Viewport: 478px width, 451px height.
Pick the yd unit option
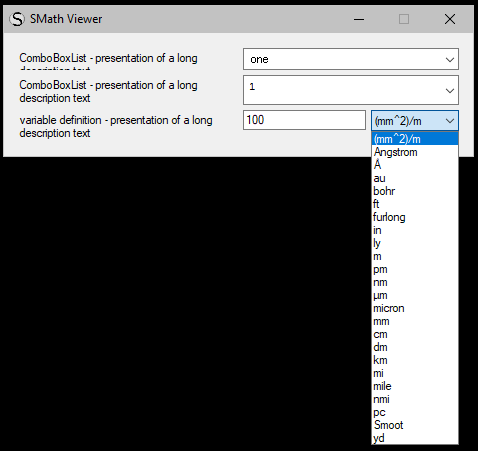(415, 438)
